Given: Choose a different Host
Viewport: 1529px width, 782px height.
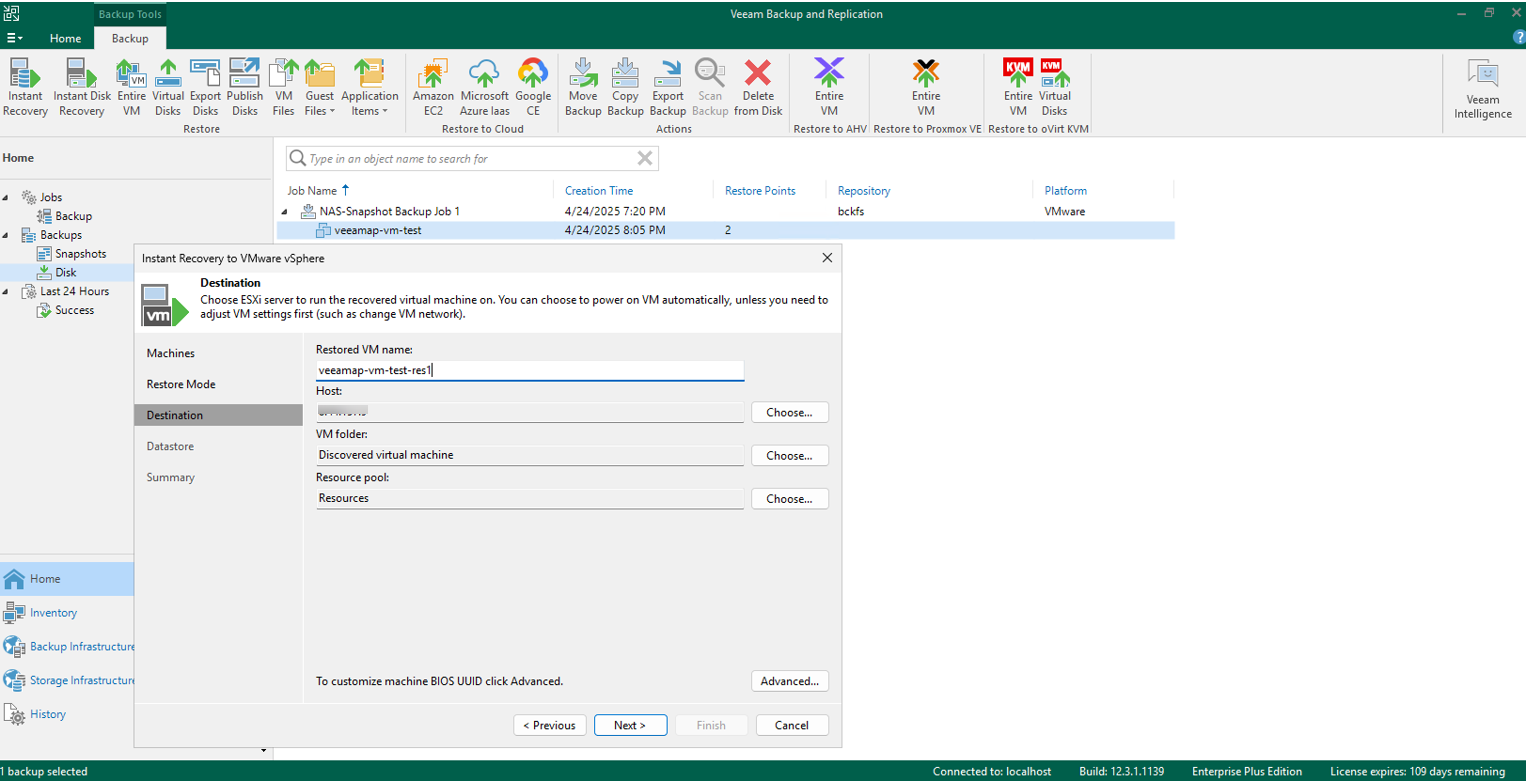Looking at the screenshot, I should point(790,412).
